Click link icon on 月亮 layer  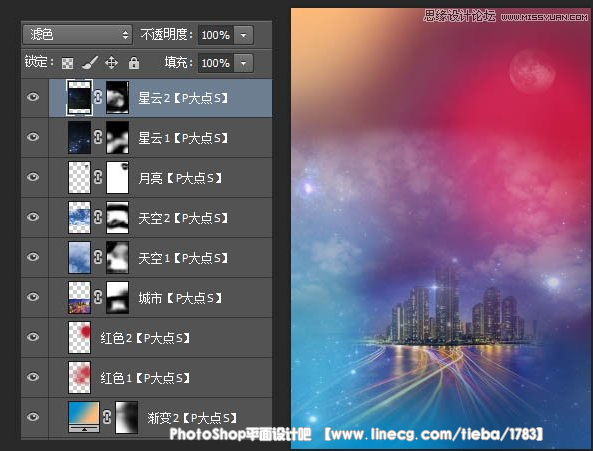[98, 177]
